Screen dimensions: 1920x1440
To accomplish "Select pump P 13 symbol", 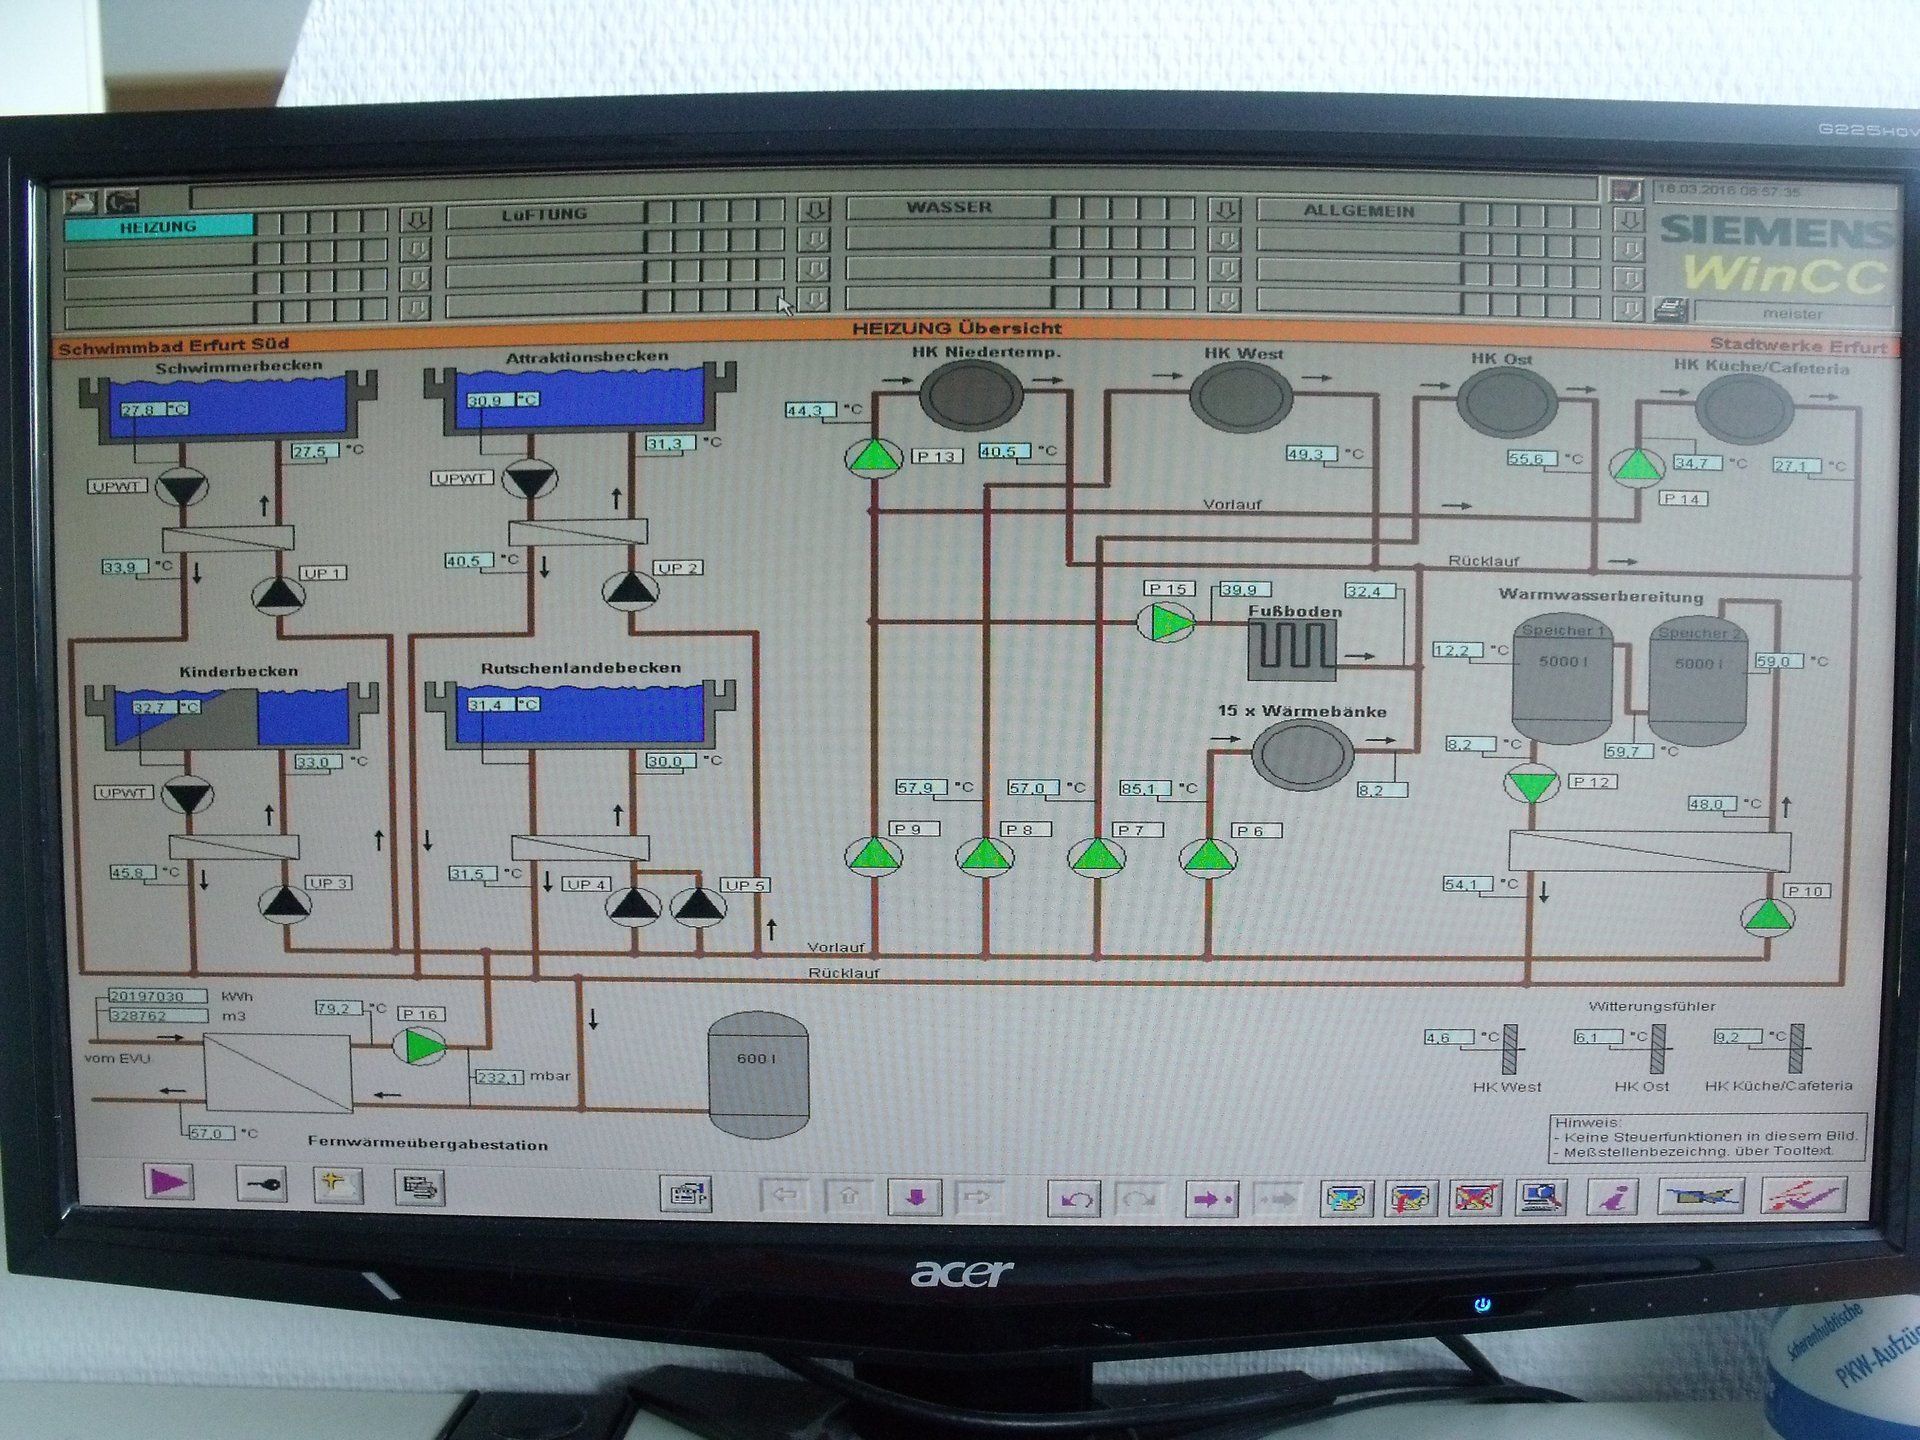I will [x=873, y=457].
